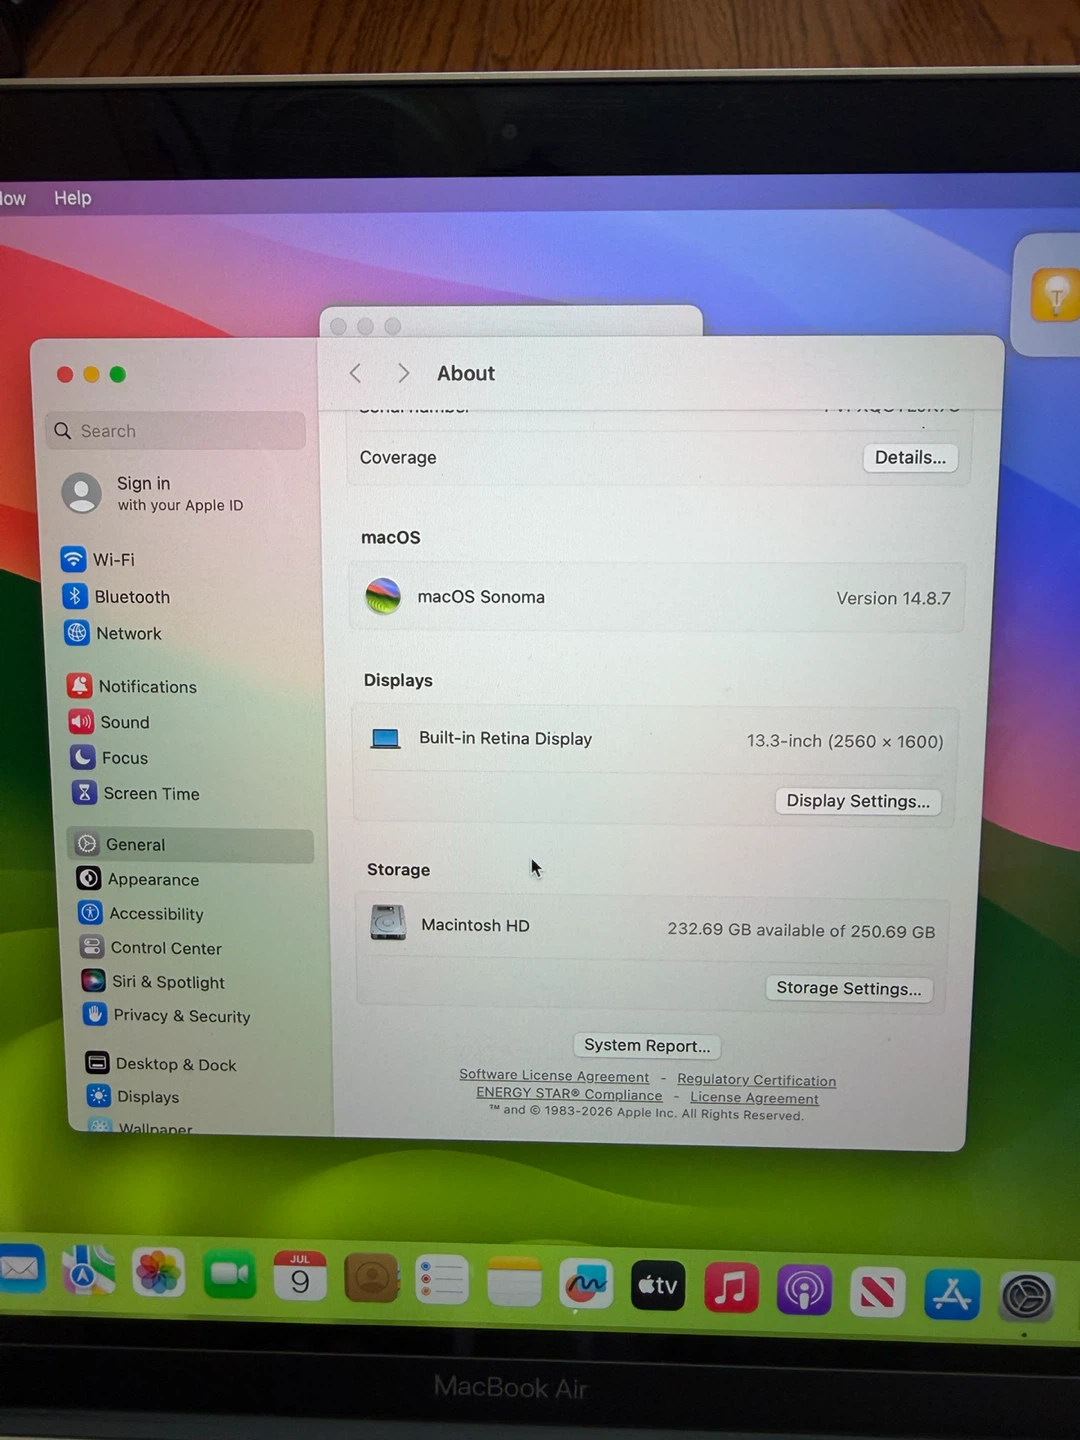The height and width of the screenshot is (1440, 1080).
Task: Open the ENERGY STAR Compliance link
Action: click(569, 1094)
